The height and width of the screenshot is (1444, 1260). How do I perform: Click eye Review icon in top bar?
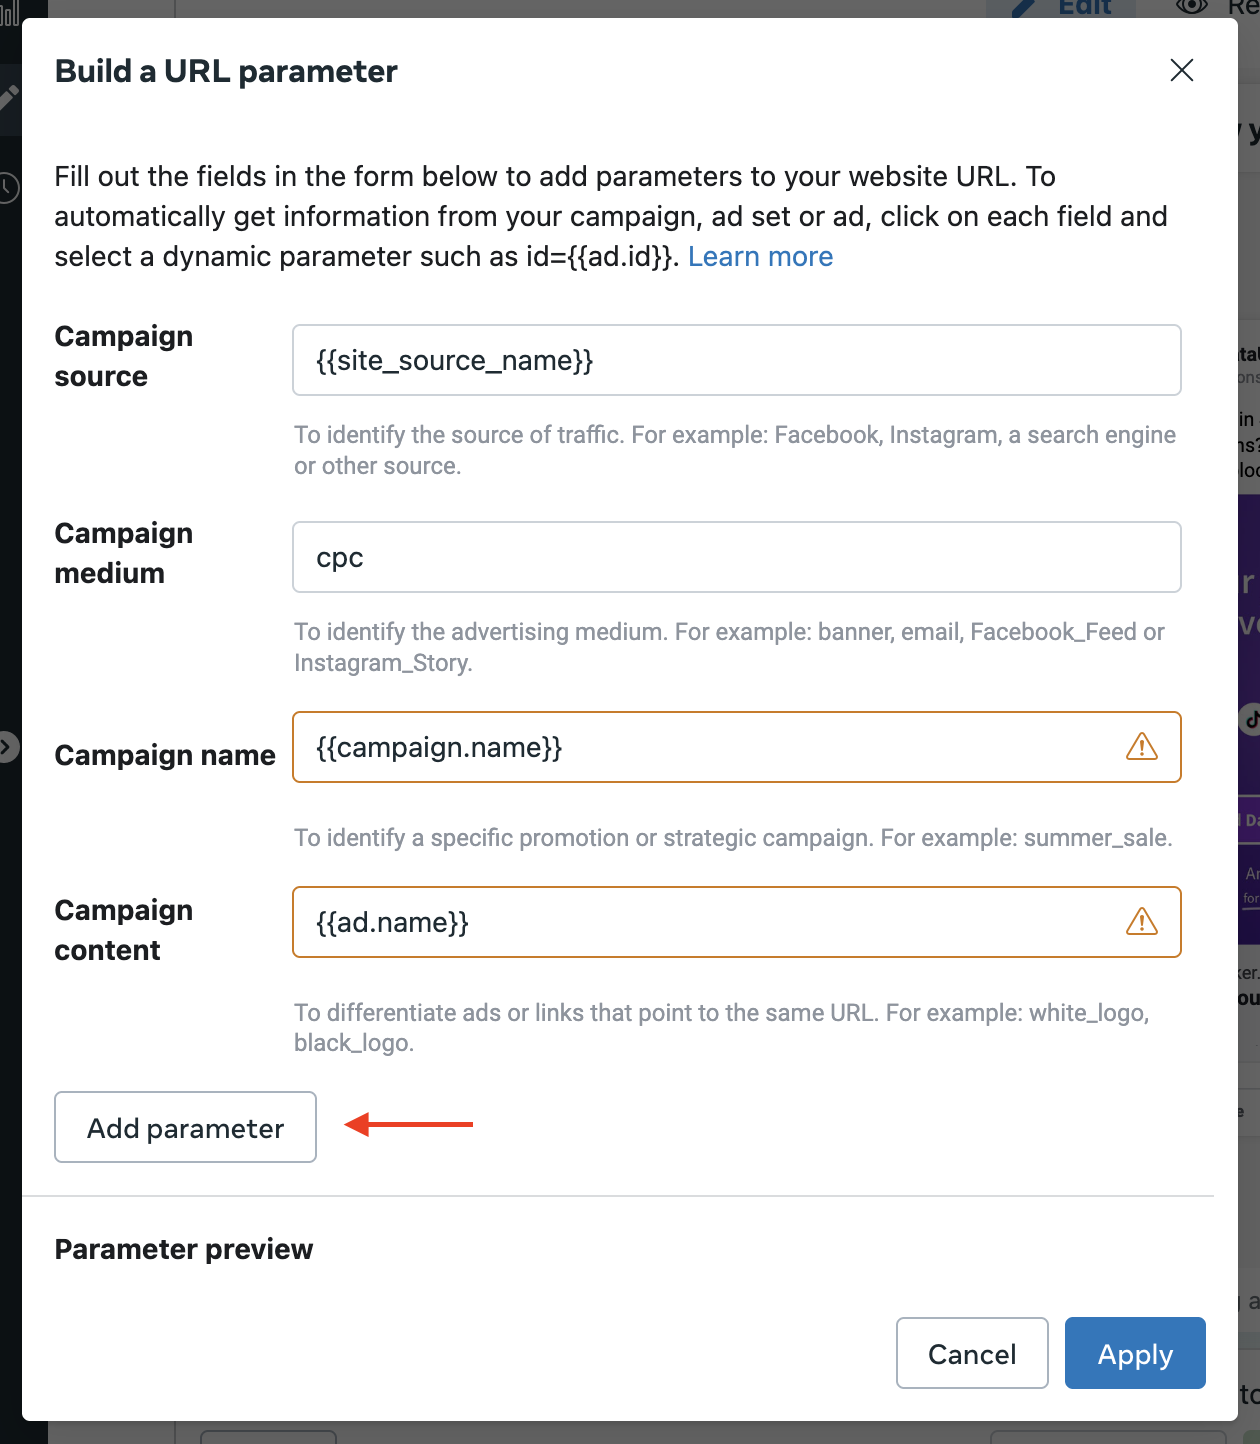point(1192,7)
